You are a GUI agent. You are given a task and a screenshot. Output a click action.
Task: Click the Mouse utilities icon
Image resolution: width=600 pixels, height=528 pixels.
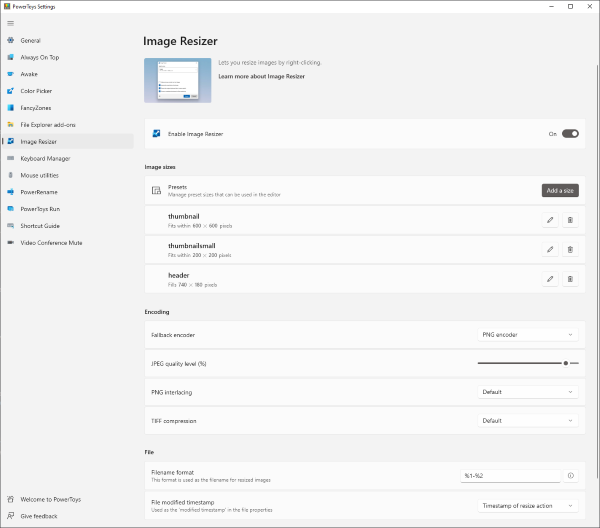(x=11, y=175)
